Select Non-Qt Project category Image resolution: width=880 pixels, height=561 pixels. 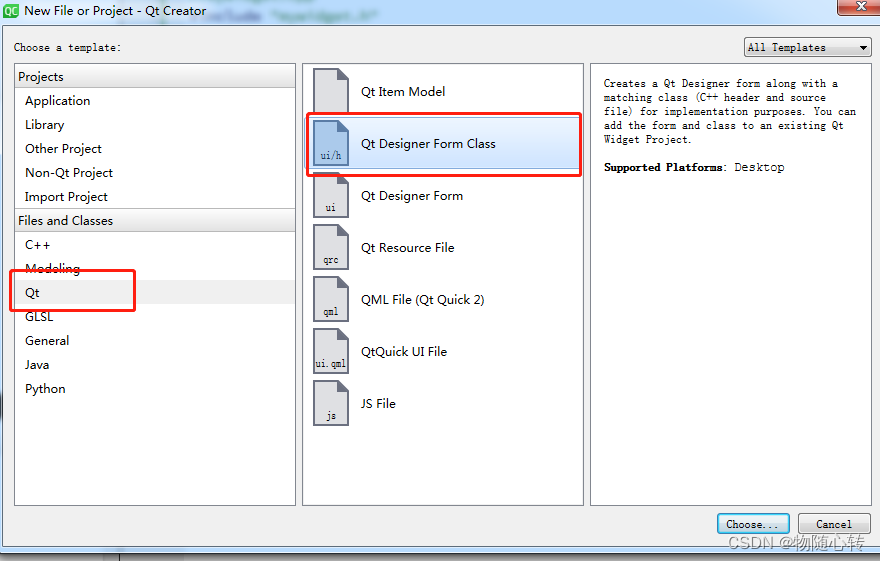(x=154, y=173)
